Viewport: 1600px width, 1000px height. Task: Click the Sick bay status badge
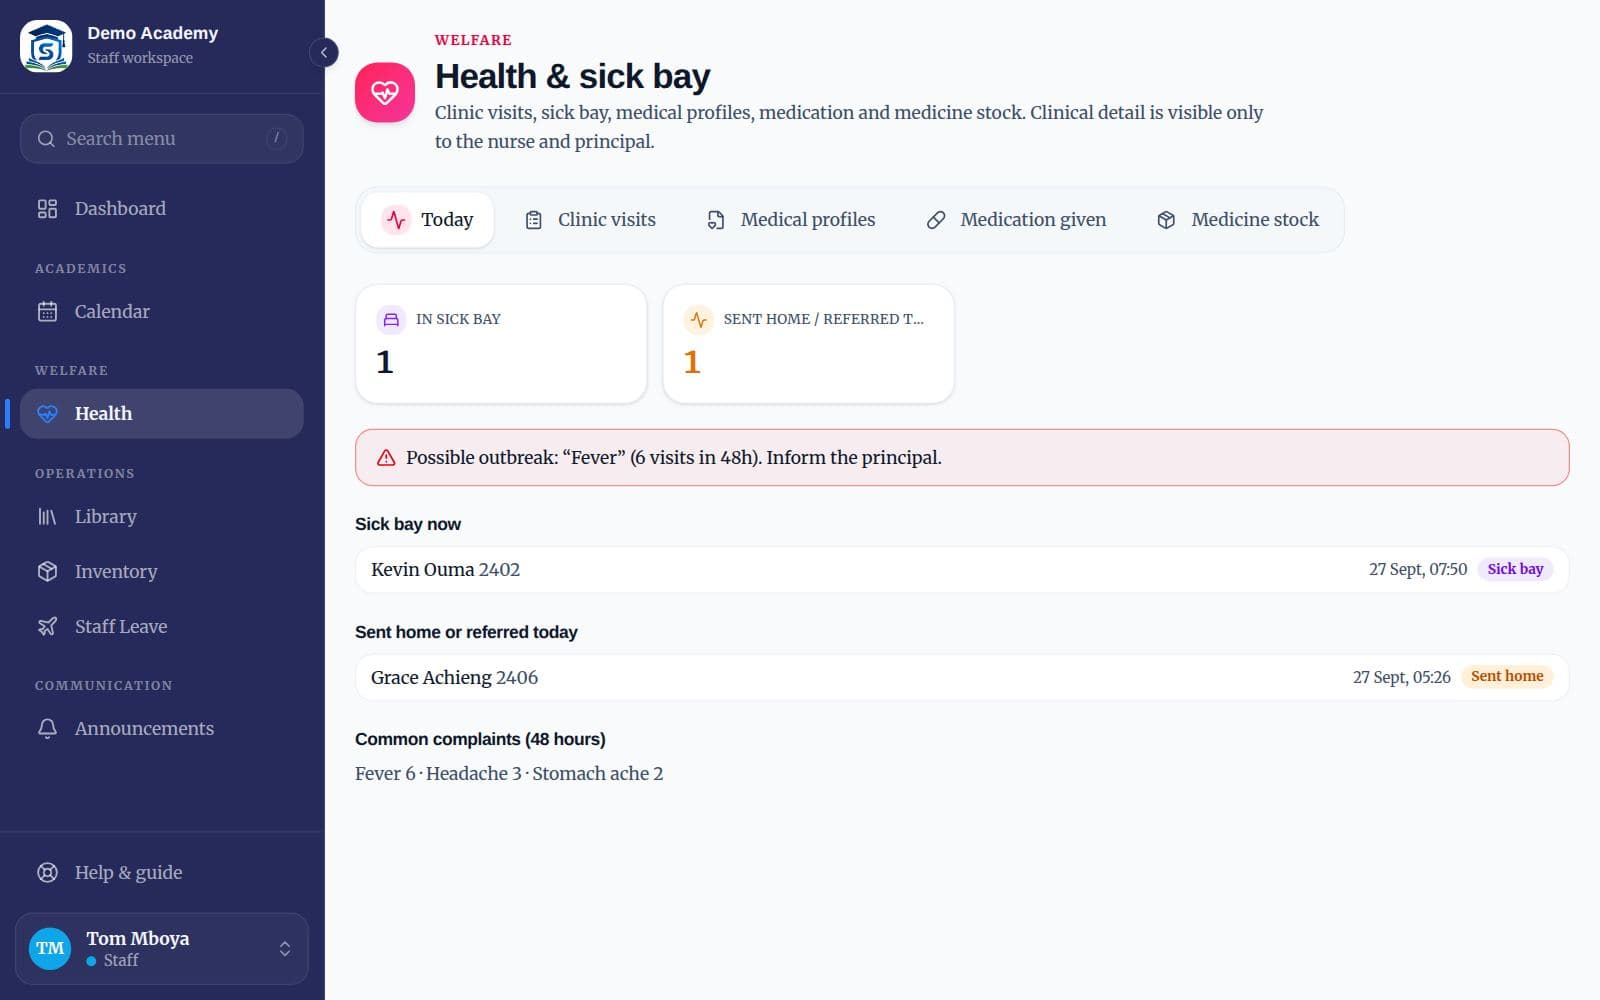1515,569
